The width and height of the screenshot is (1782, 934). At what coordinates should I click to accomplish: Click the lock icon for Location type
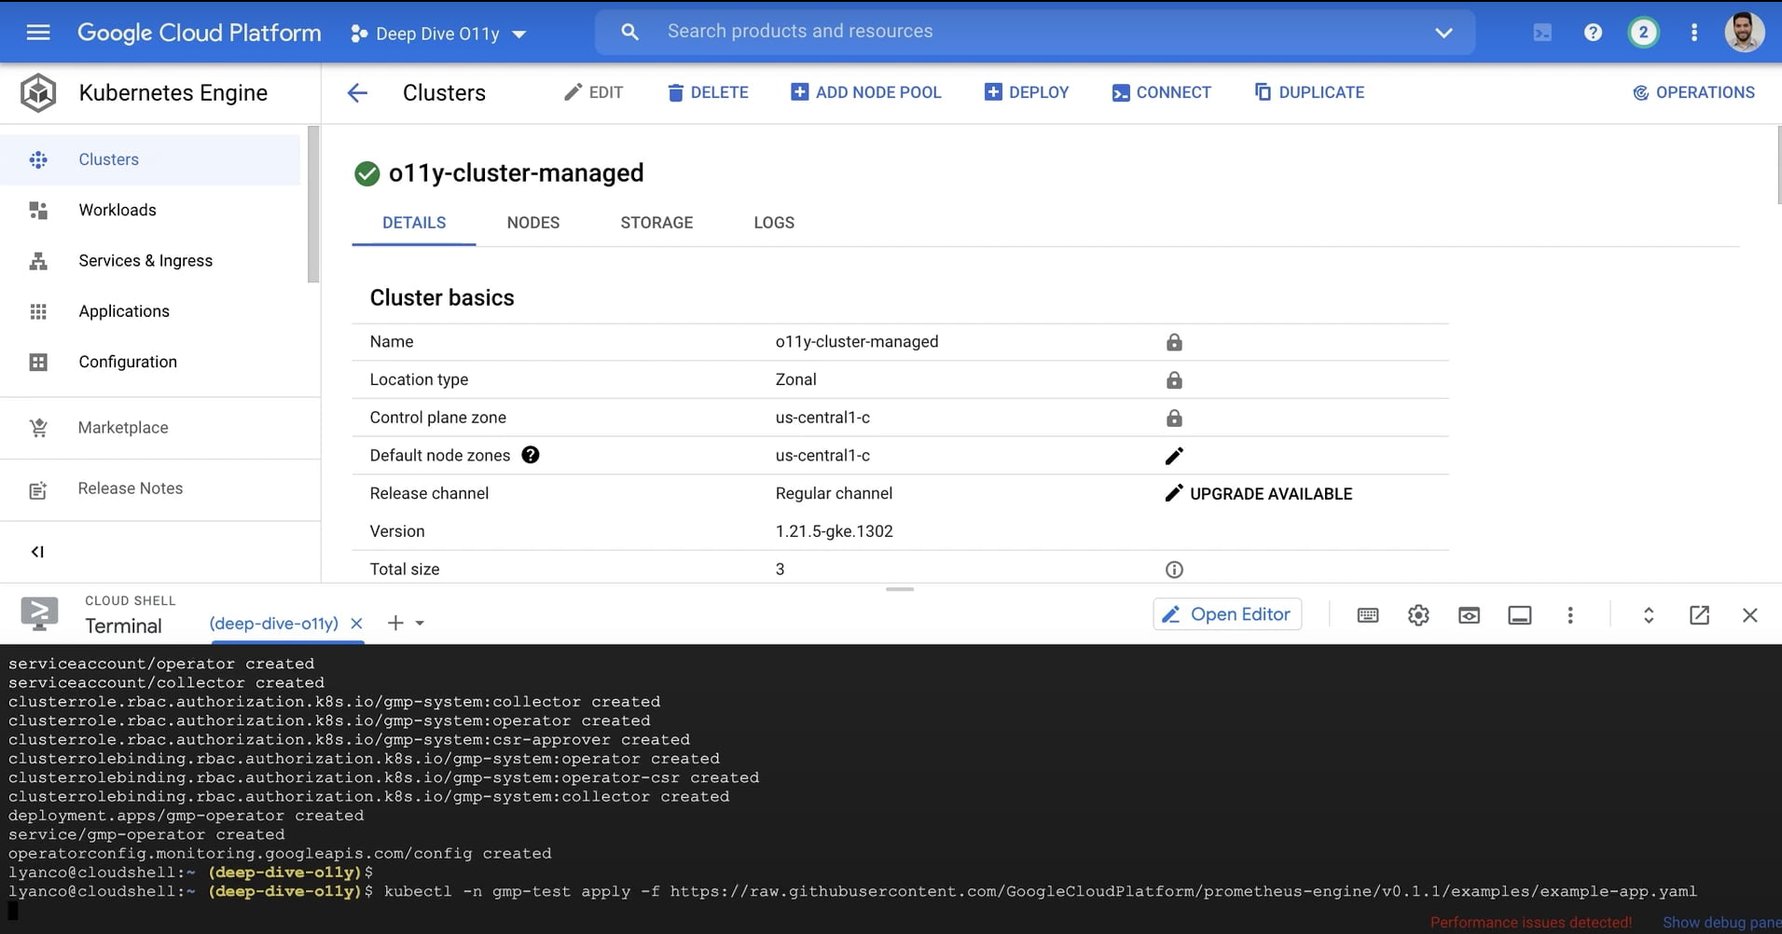point(1174,380)
